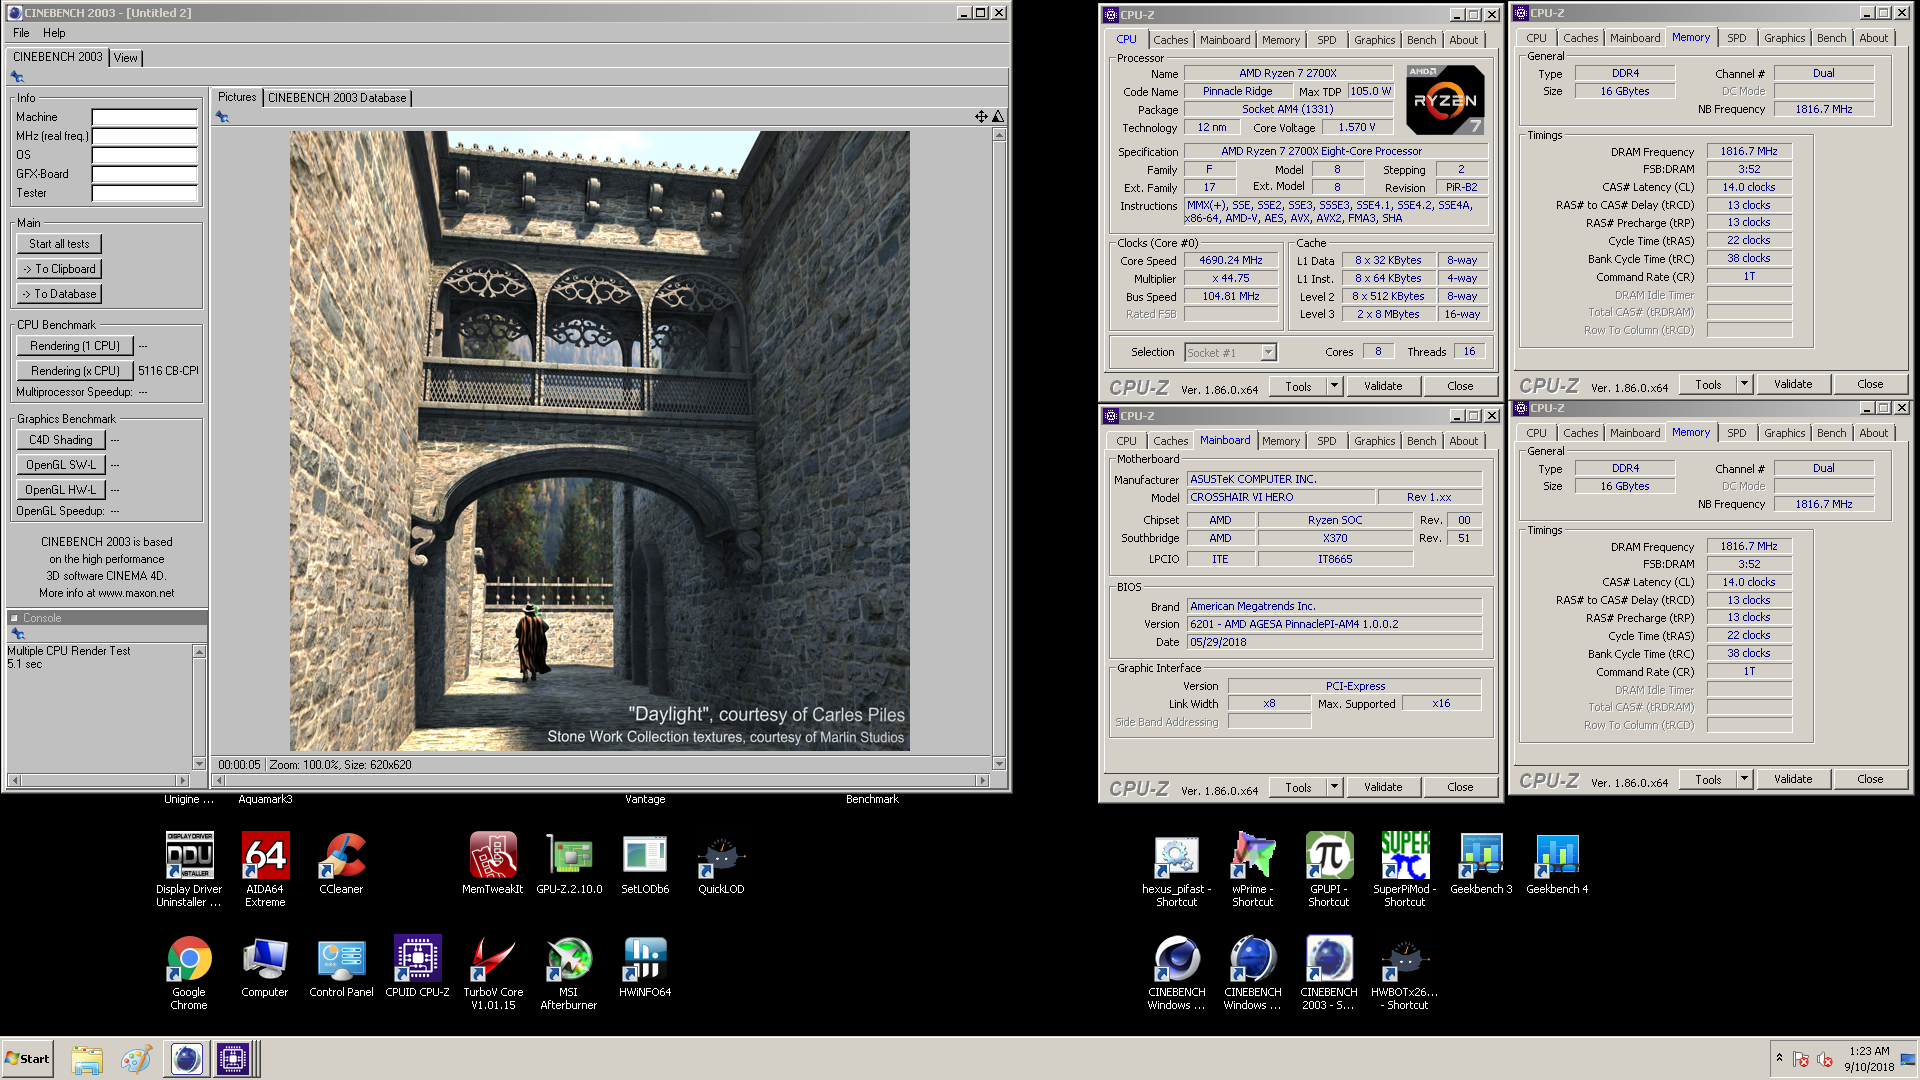1920x1080 pixels.
Task: Open Google Chrome desktop icon
Action: (x=189, y=972)
